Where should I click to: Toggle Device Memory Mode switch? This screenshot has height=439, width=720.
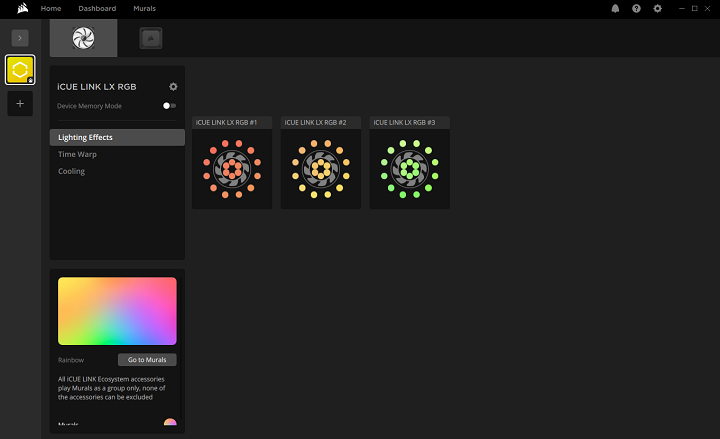click(x=169, y=105)
